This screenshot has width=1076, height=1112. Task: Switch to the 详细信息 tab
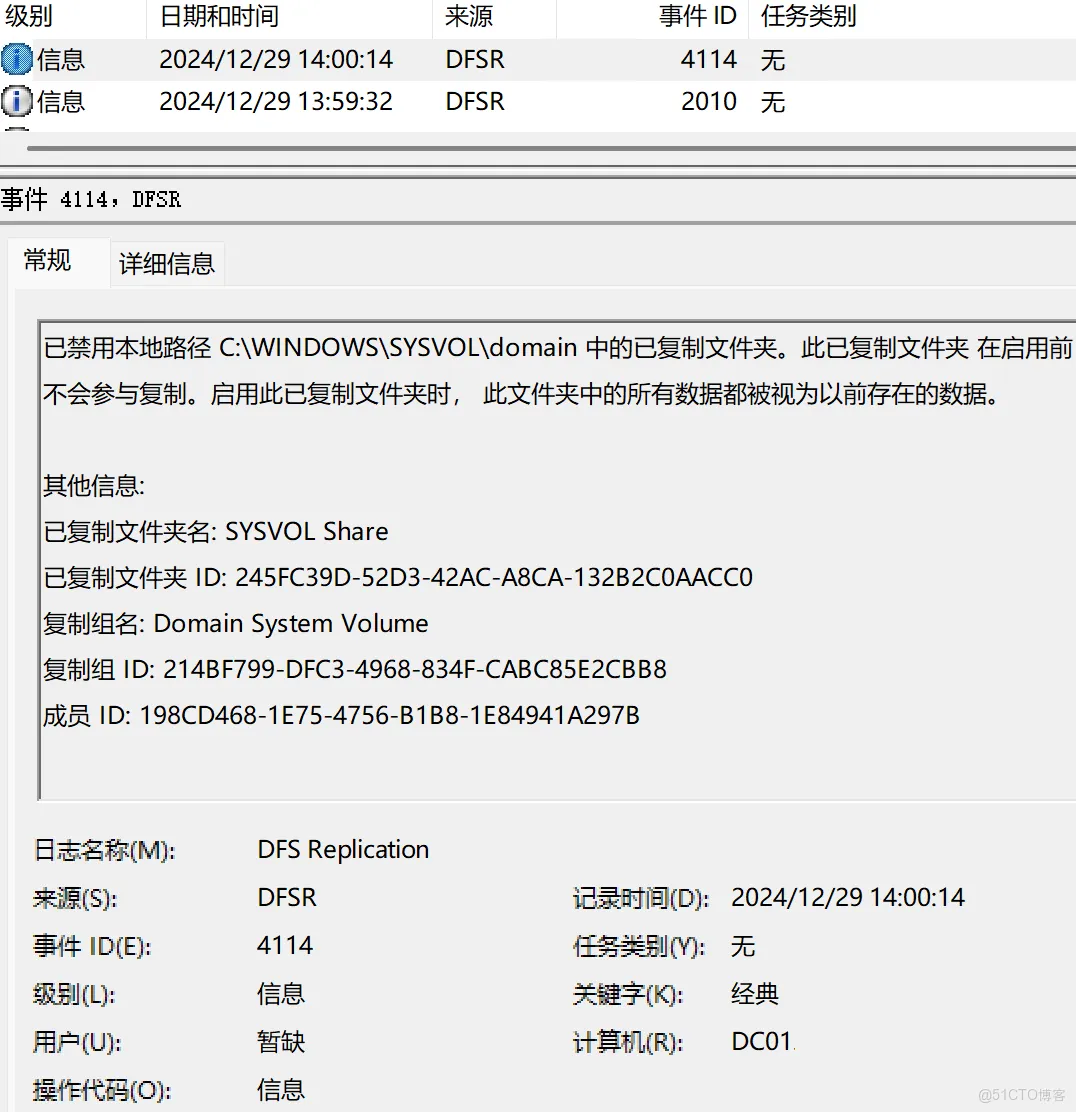[x=167, y=263]
